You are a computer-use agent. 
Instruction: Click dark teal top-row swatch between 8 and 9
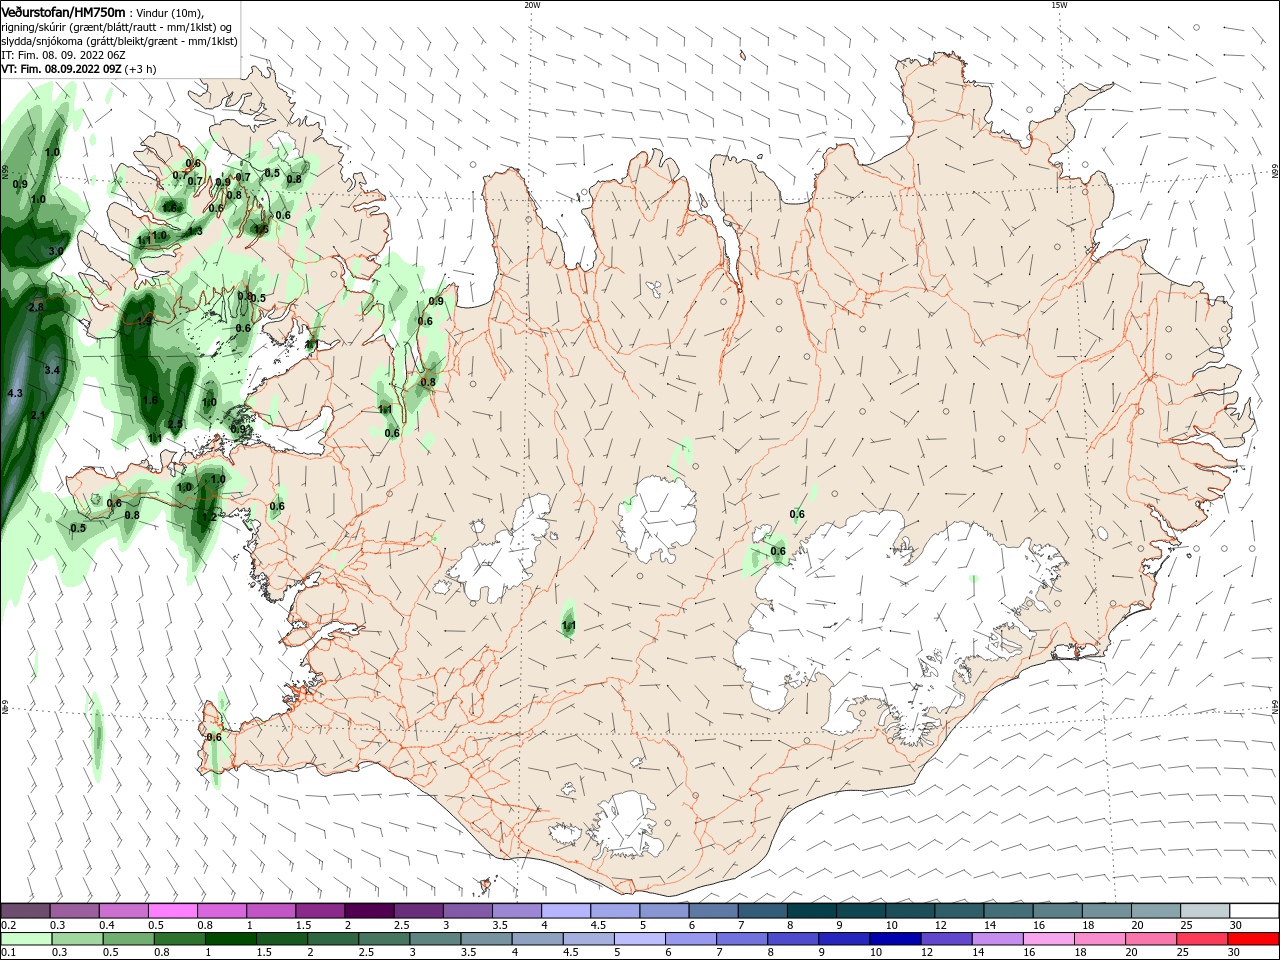[x=813, y=911]
